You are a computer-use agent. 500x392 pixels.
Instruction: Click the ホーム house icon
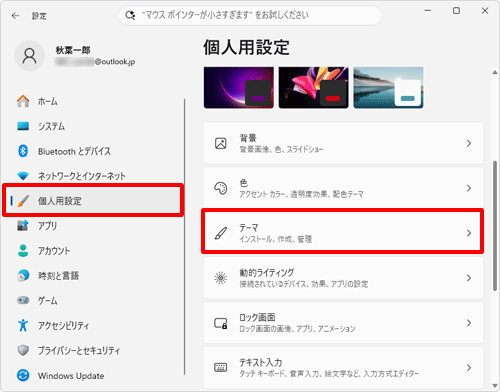23,101
